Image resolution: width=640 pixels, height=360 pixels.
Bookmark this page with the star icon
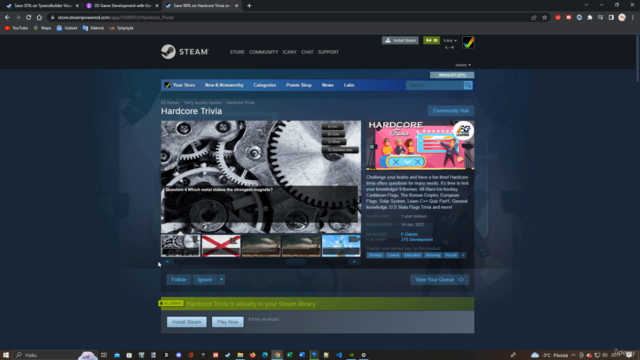click(544, 18)
